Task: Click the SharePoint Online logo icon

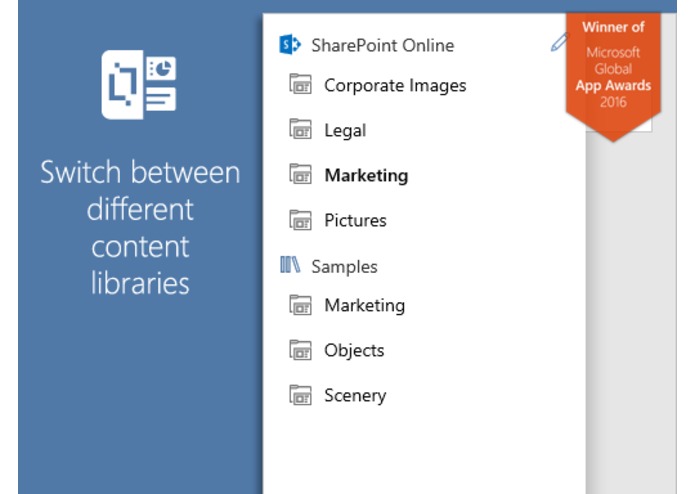Action: tap(290, 44)
